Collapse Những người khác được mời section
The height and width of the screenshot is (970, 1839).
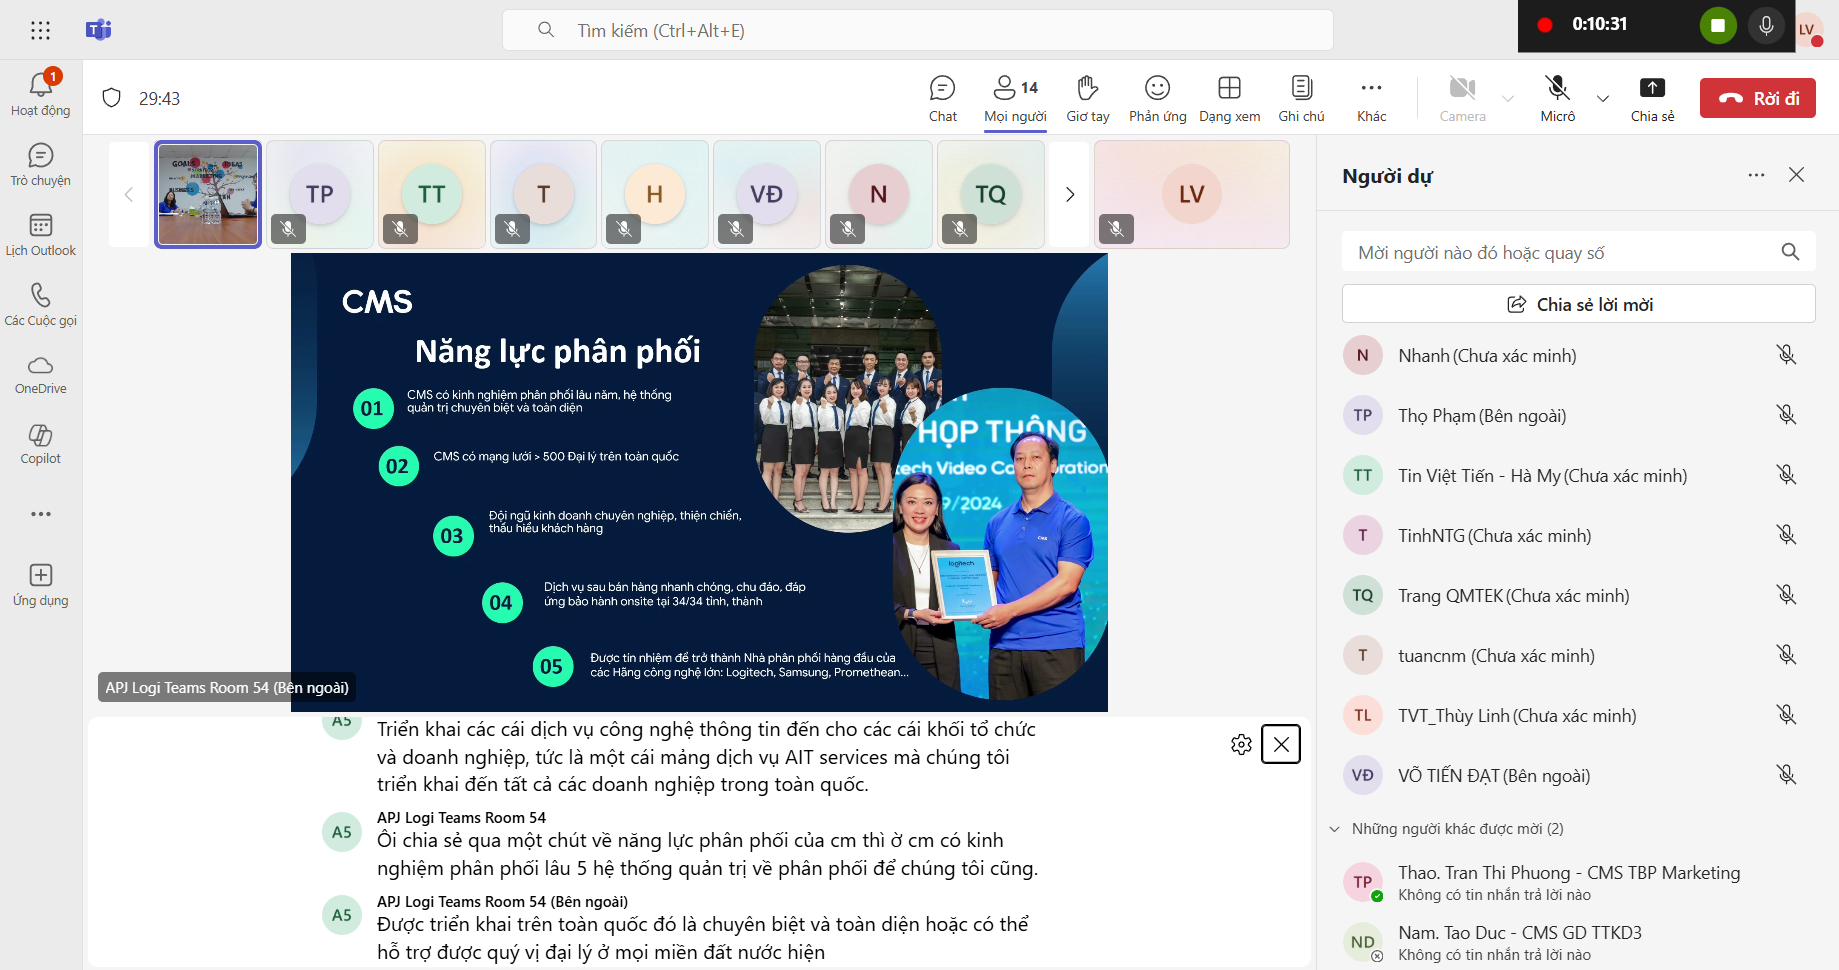point(1334,829)
